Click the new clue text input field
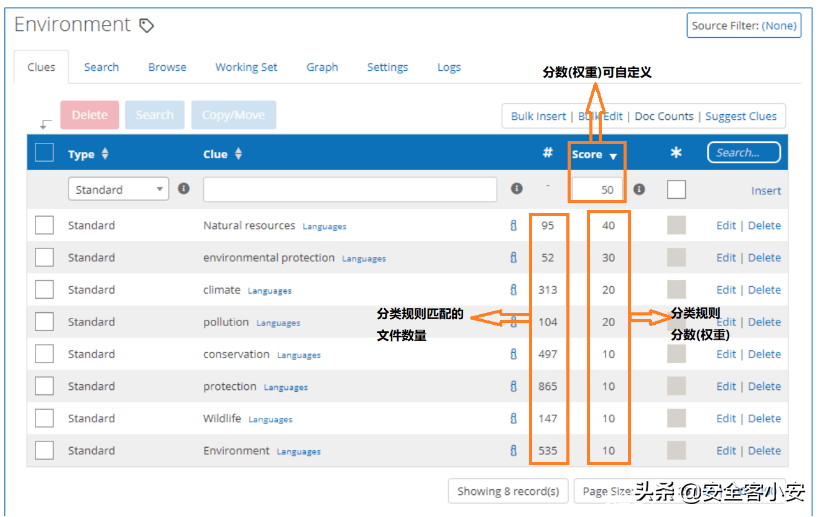 tap(350, 189)
